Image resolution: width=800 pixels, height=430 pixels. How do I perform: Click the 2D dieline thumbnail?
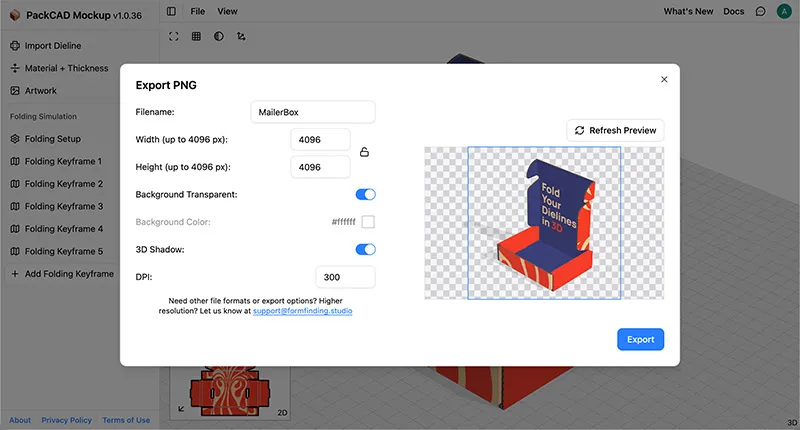click(x=230, y=393)
